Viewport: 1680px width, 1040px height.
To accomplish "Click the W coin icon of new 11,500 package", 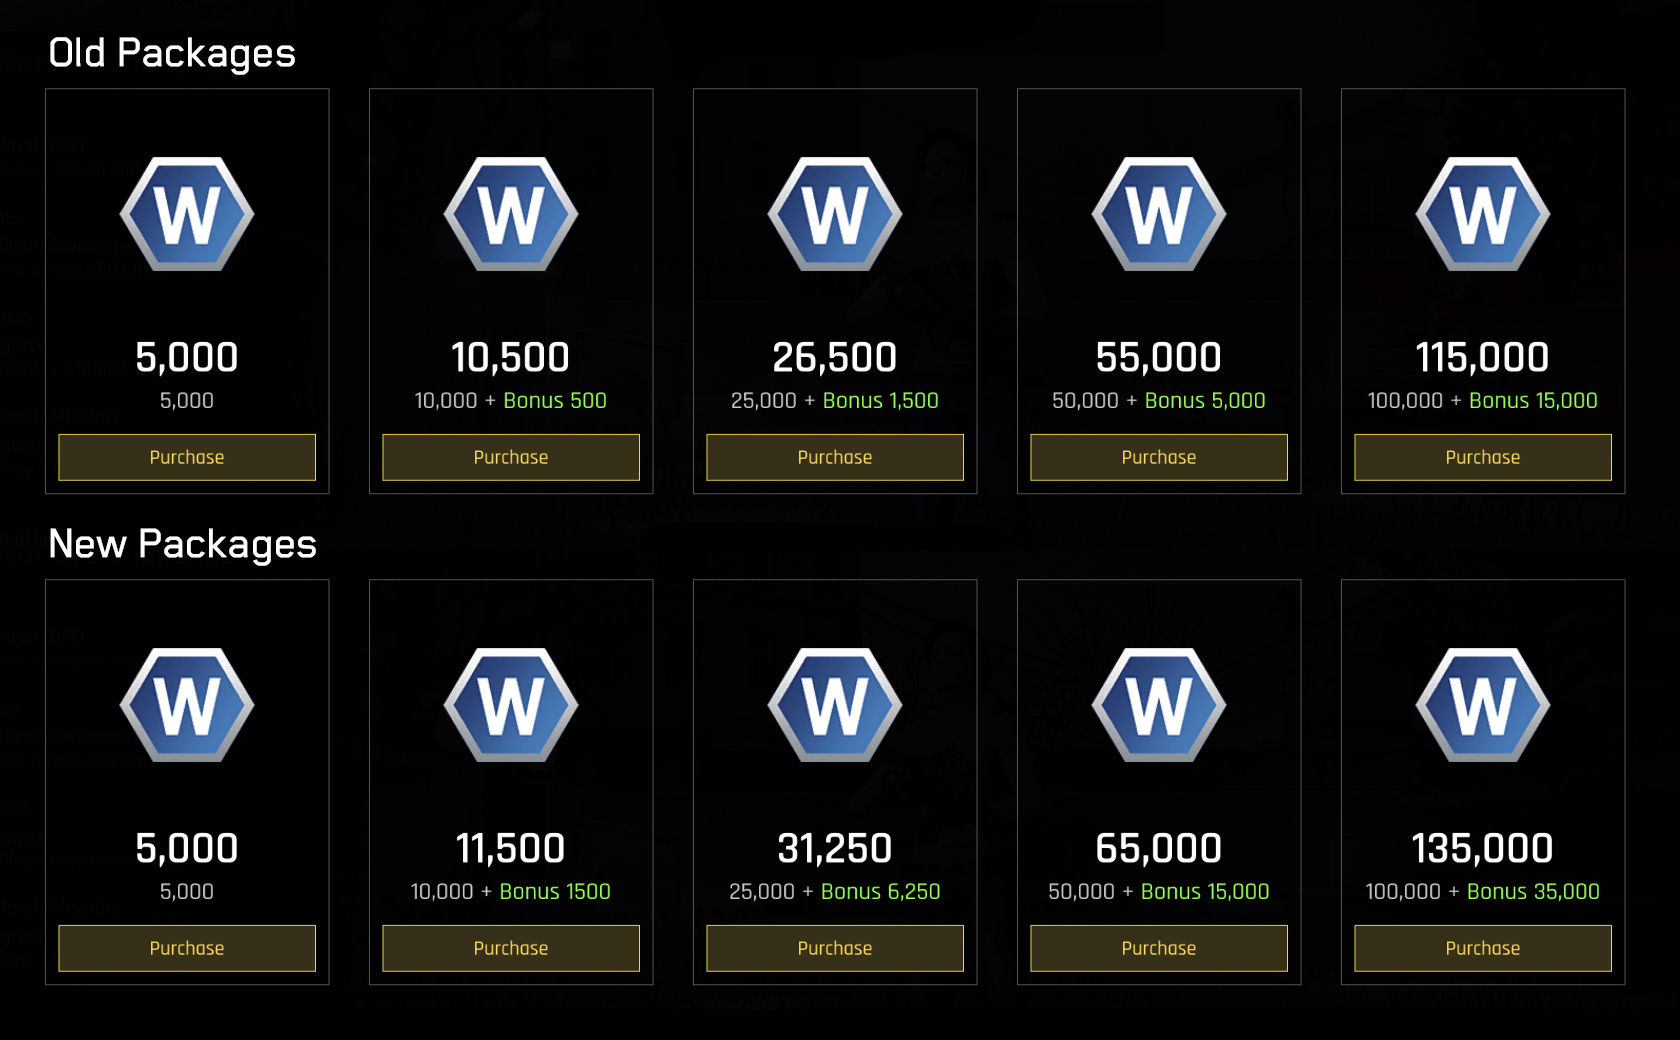I will pyautogui.click(x=511, y=705).
